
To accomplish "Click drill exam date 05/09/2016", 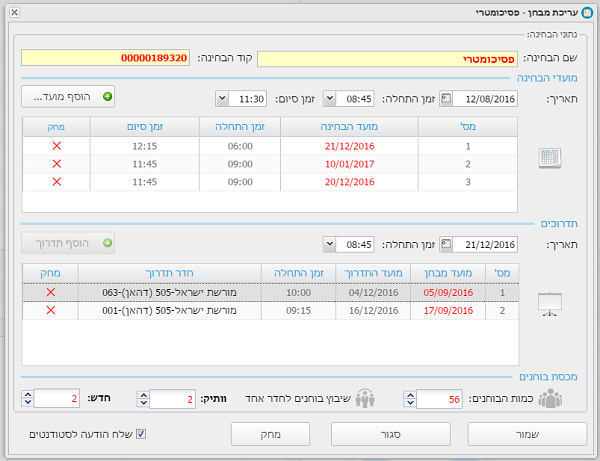I will [448, 293].
